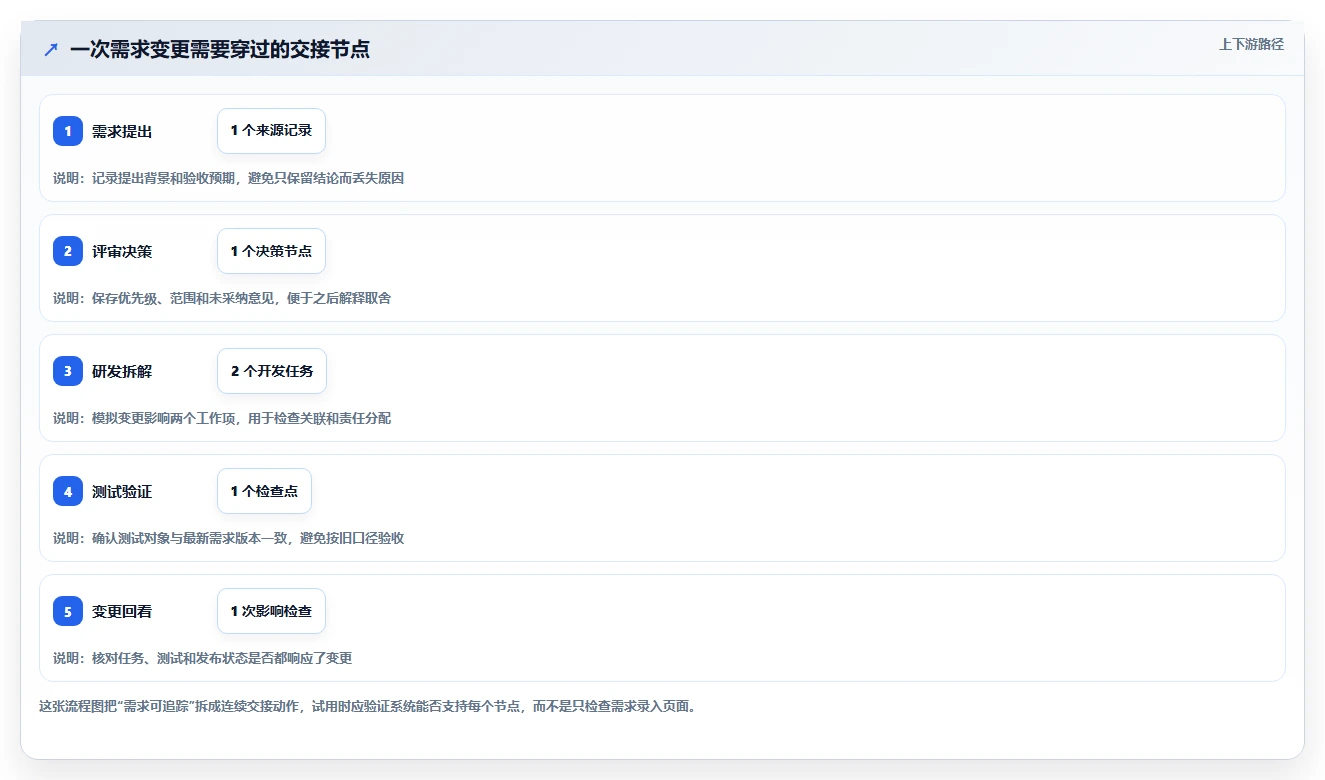Open the 1 个检查点 chip
The height and width of the screenshot is (780, 1325).
tap(264, 491)
